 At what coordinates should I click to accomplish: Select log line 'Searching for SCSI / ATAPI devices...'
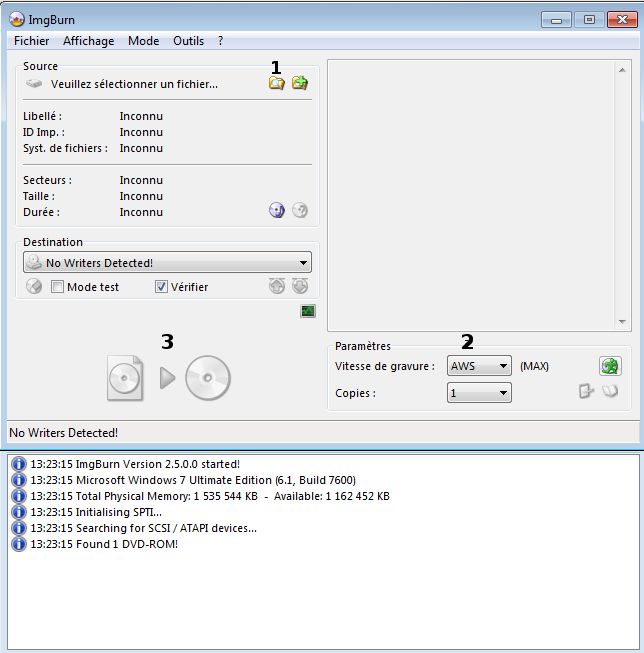coord(143,528)
